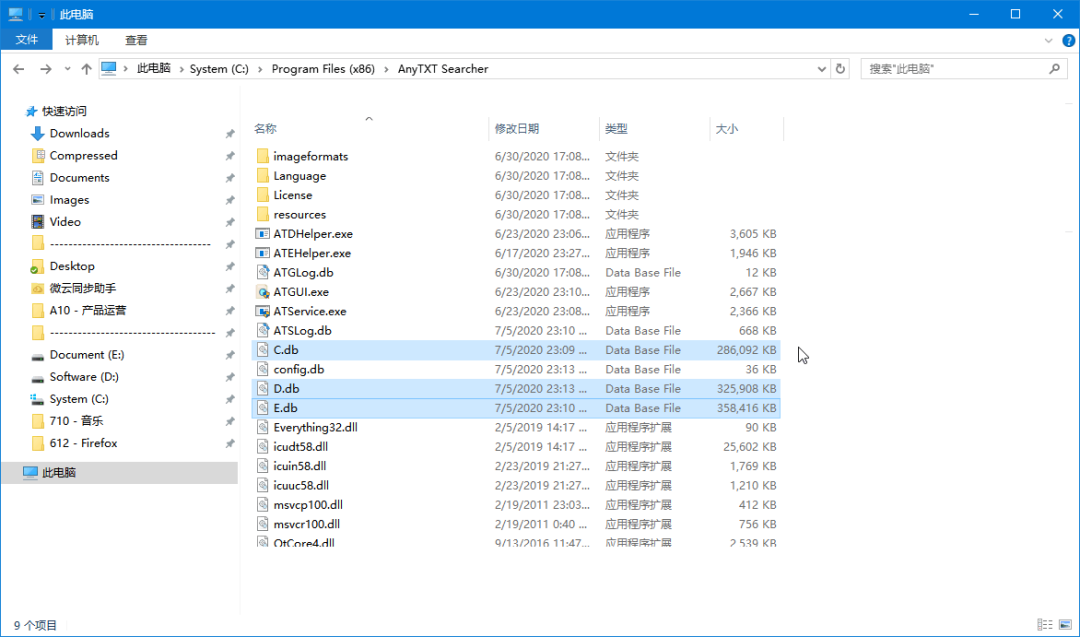1080x637 pixels.
Task: Open the 查看 ribbon tab
Action: coord(136,40)
